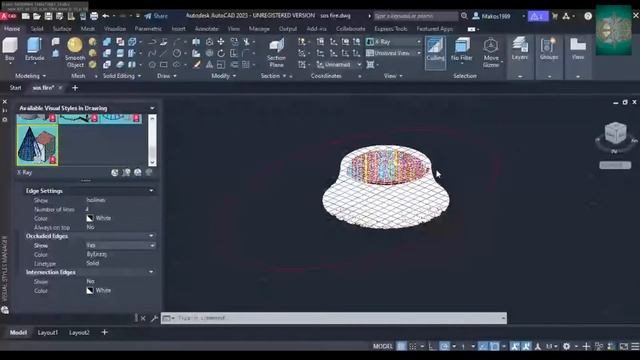Open the Visualize ribbon tab
Image resolution: width=640 pixels, height=360 pixels.
[x=115, y=29]
